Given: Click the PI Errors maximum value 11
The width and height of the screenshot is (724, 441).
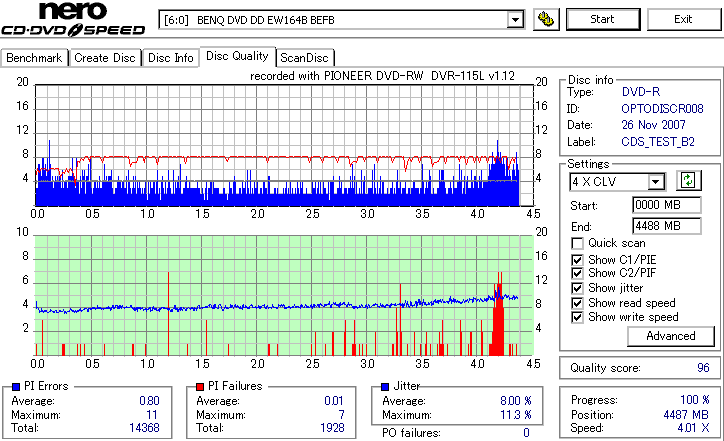Looking at the screenshot, I should [x=152, y=415].
